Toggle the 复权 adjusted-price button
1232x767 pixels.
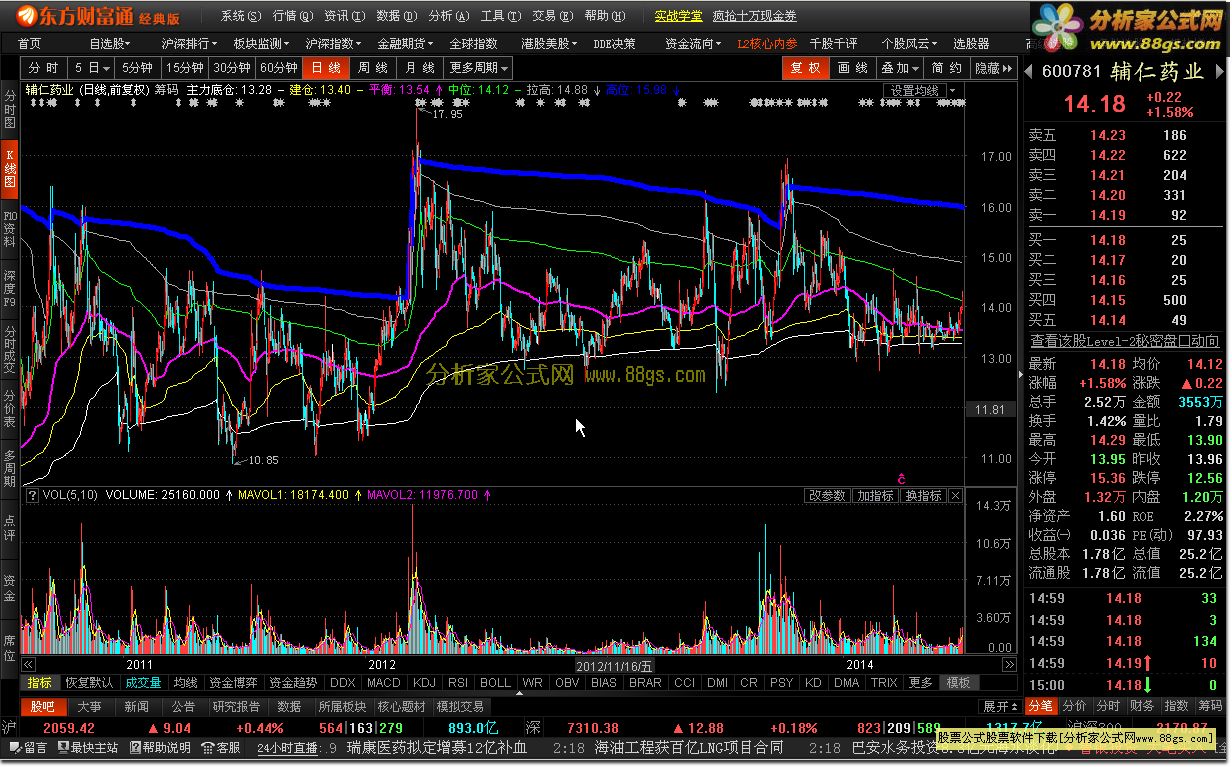[805, 68]
